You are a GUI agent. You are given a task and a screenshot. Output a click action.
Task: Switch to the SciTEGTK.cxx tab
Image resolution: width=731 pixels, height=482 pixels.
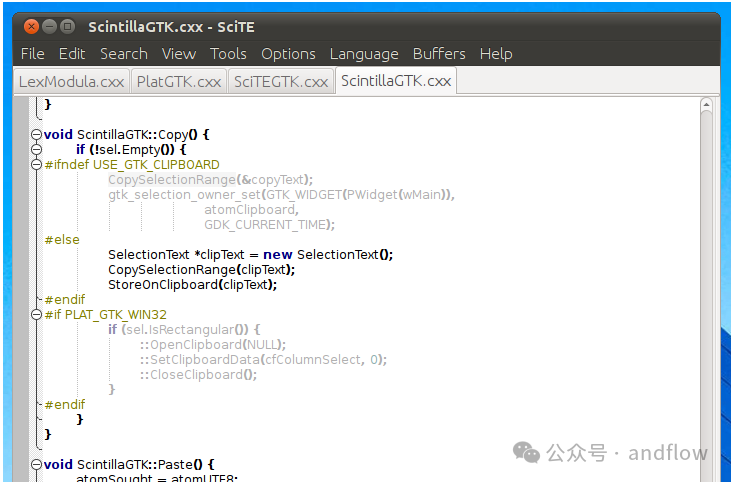click(x=281, y=82)
